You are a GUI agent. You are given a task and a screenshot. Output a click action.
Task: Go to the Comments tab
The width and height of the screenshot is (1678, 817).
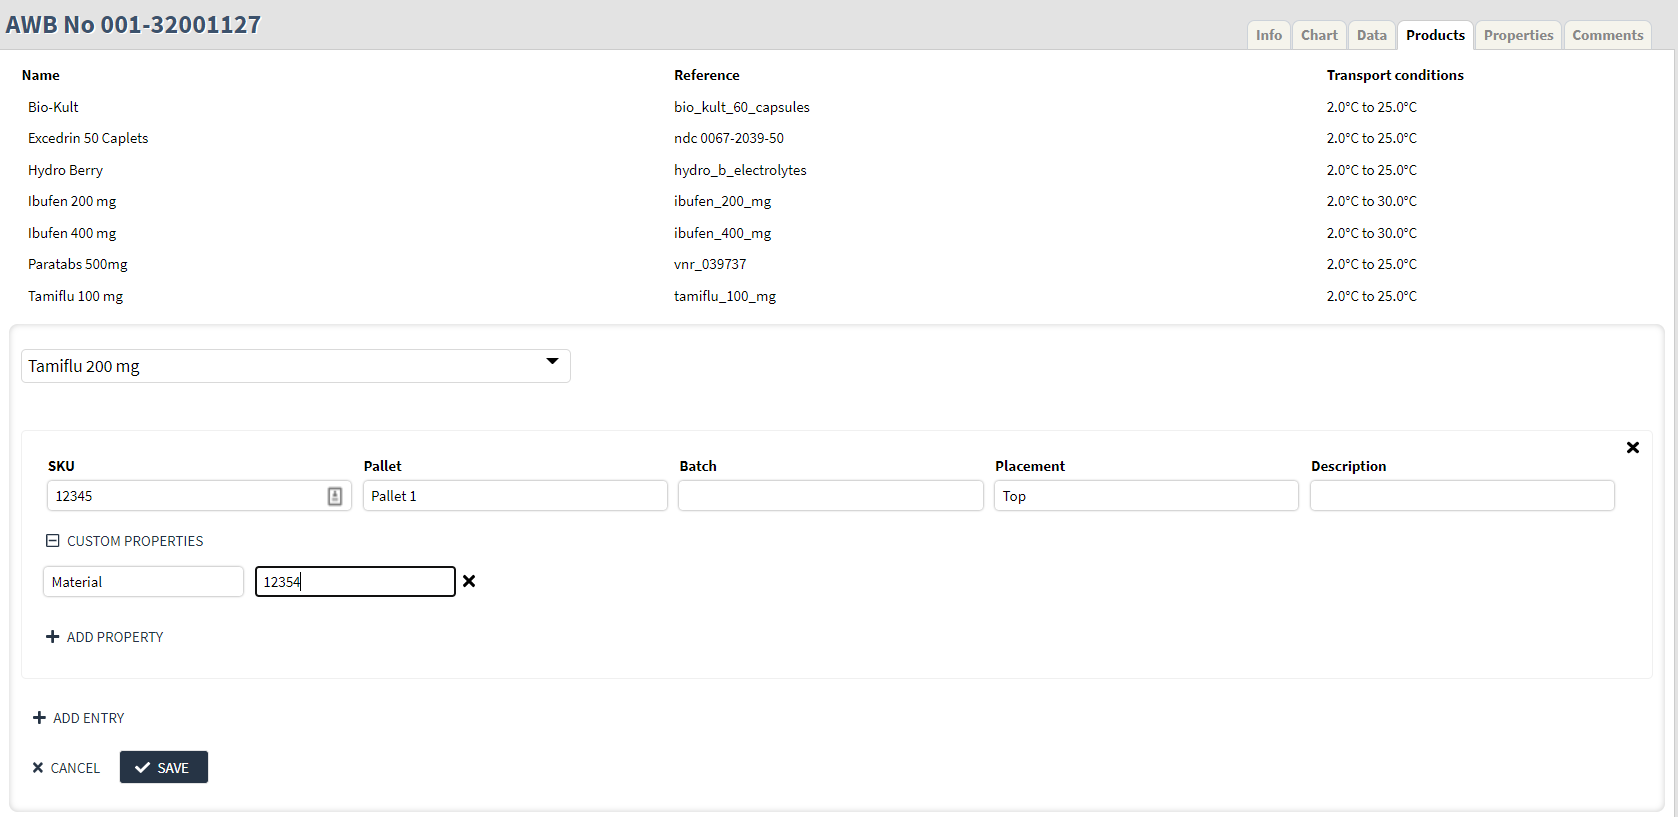tap(1607, 35)
